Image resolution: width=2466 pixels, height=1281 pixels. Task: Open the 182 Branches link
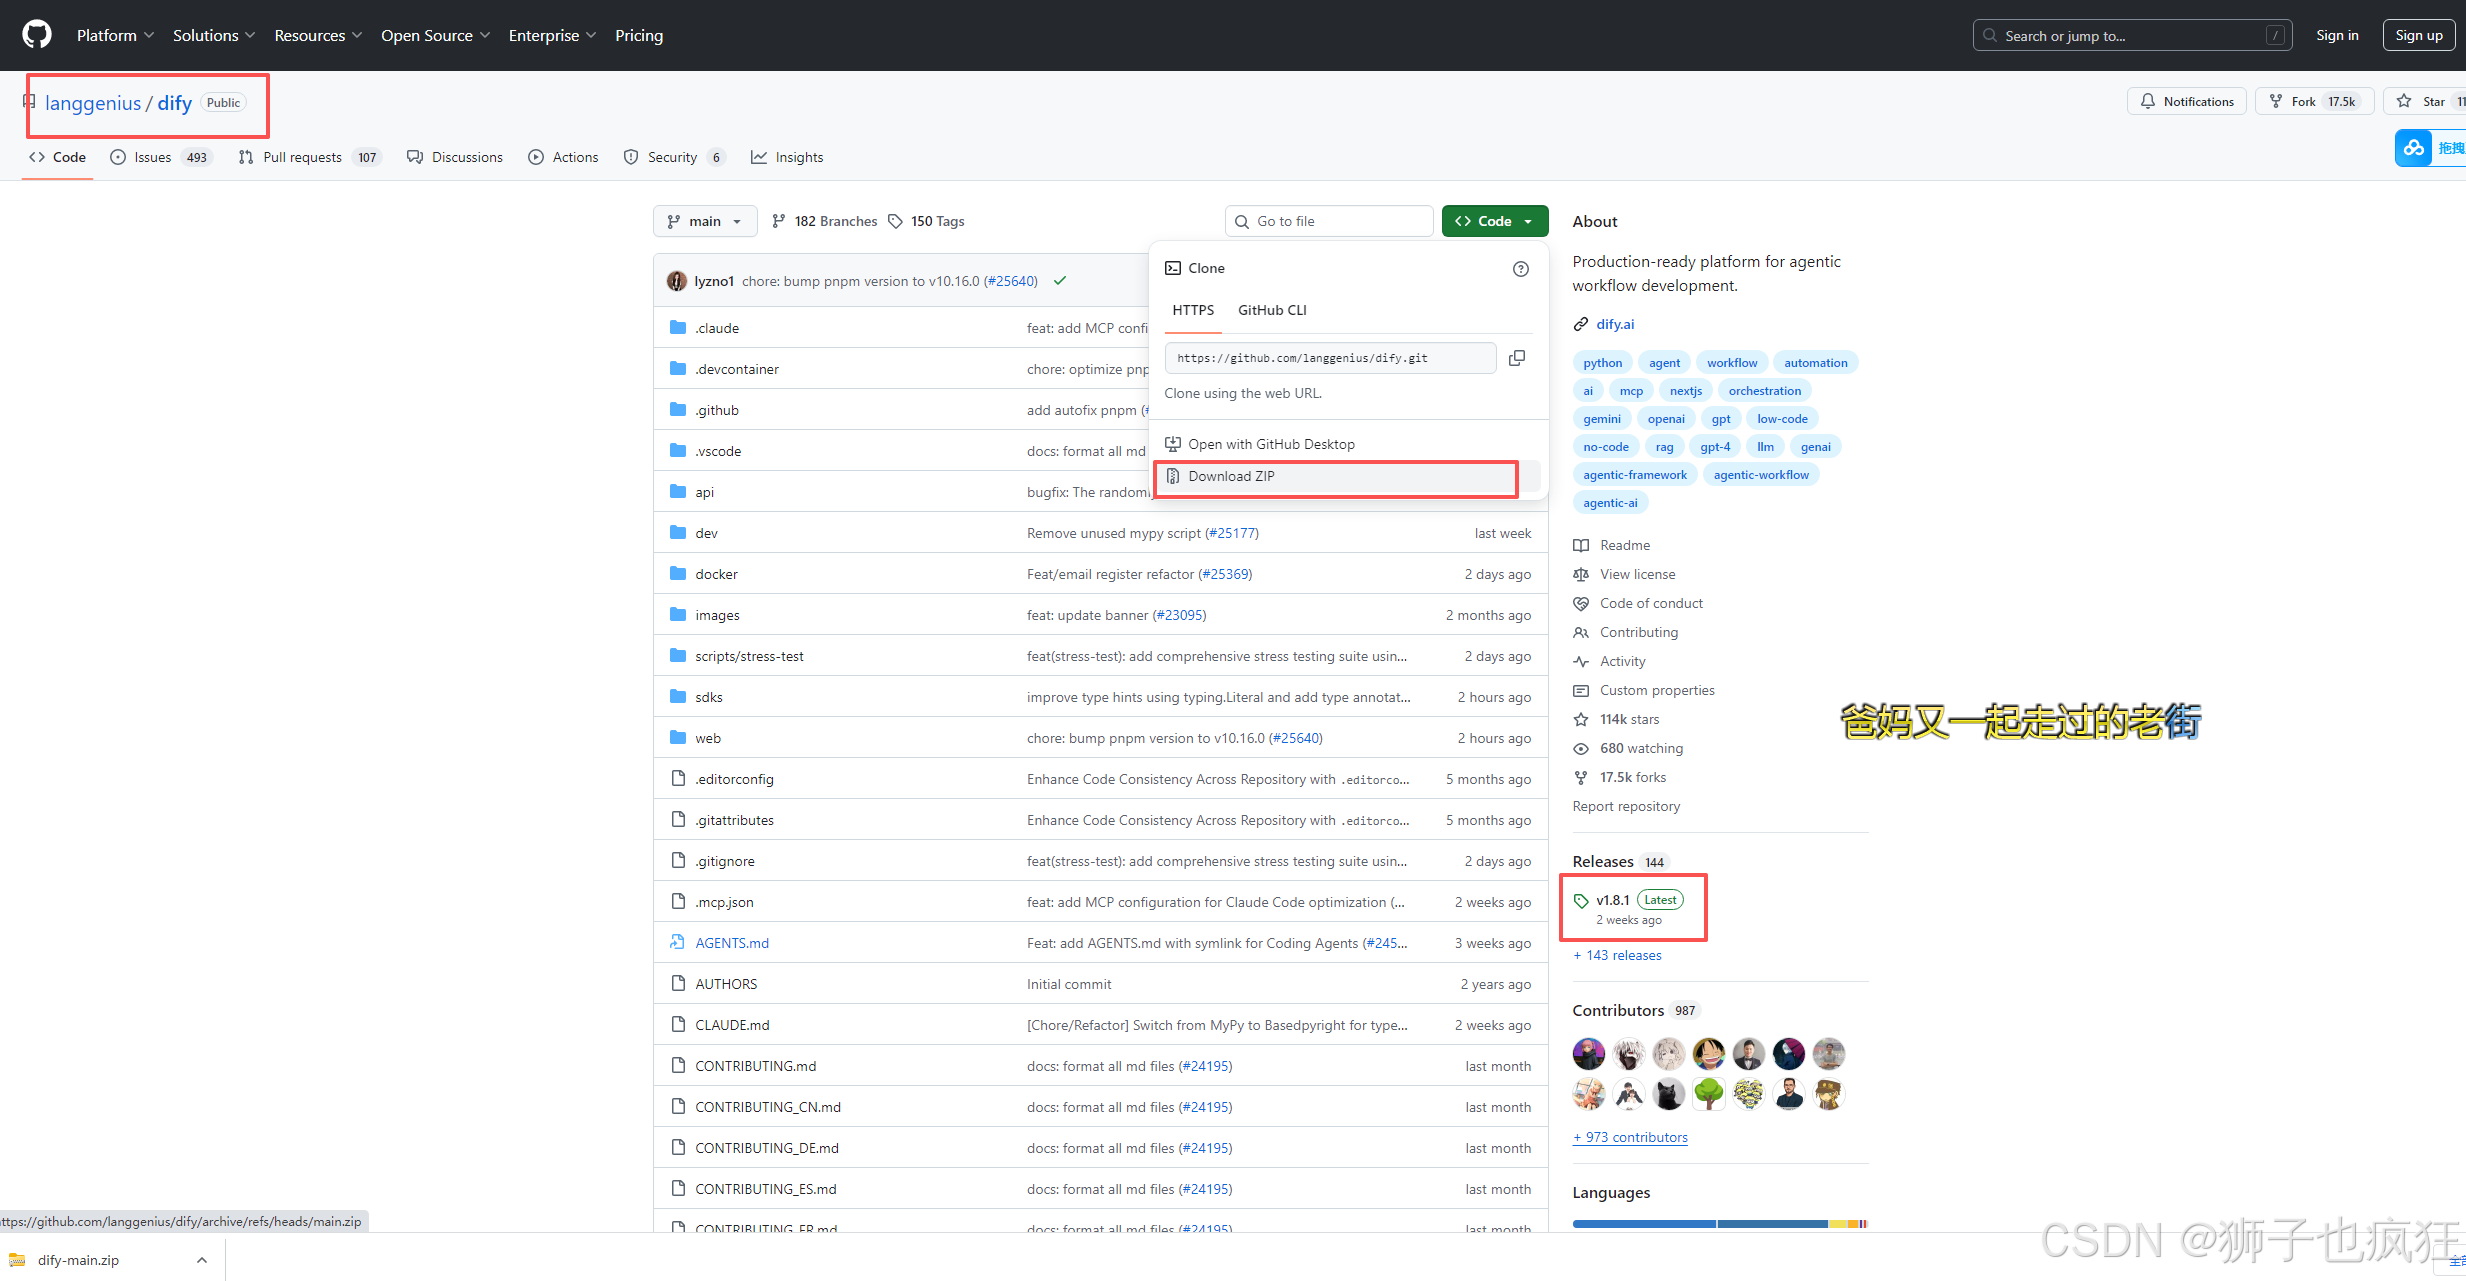(x=825, y=221)
